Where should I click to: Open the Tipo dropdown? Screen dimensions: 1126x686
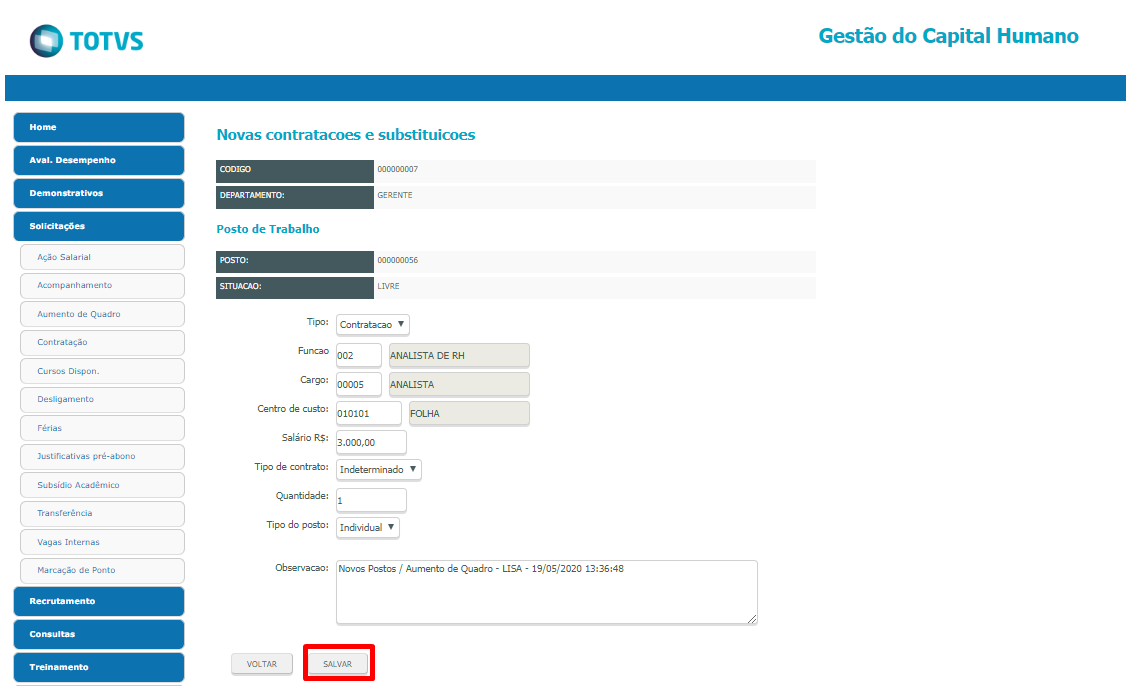[x=373, y=325]
